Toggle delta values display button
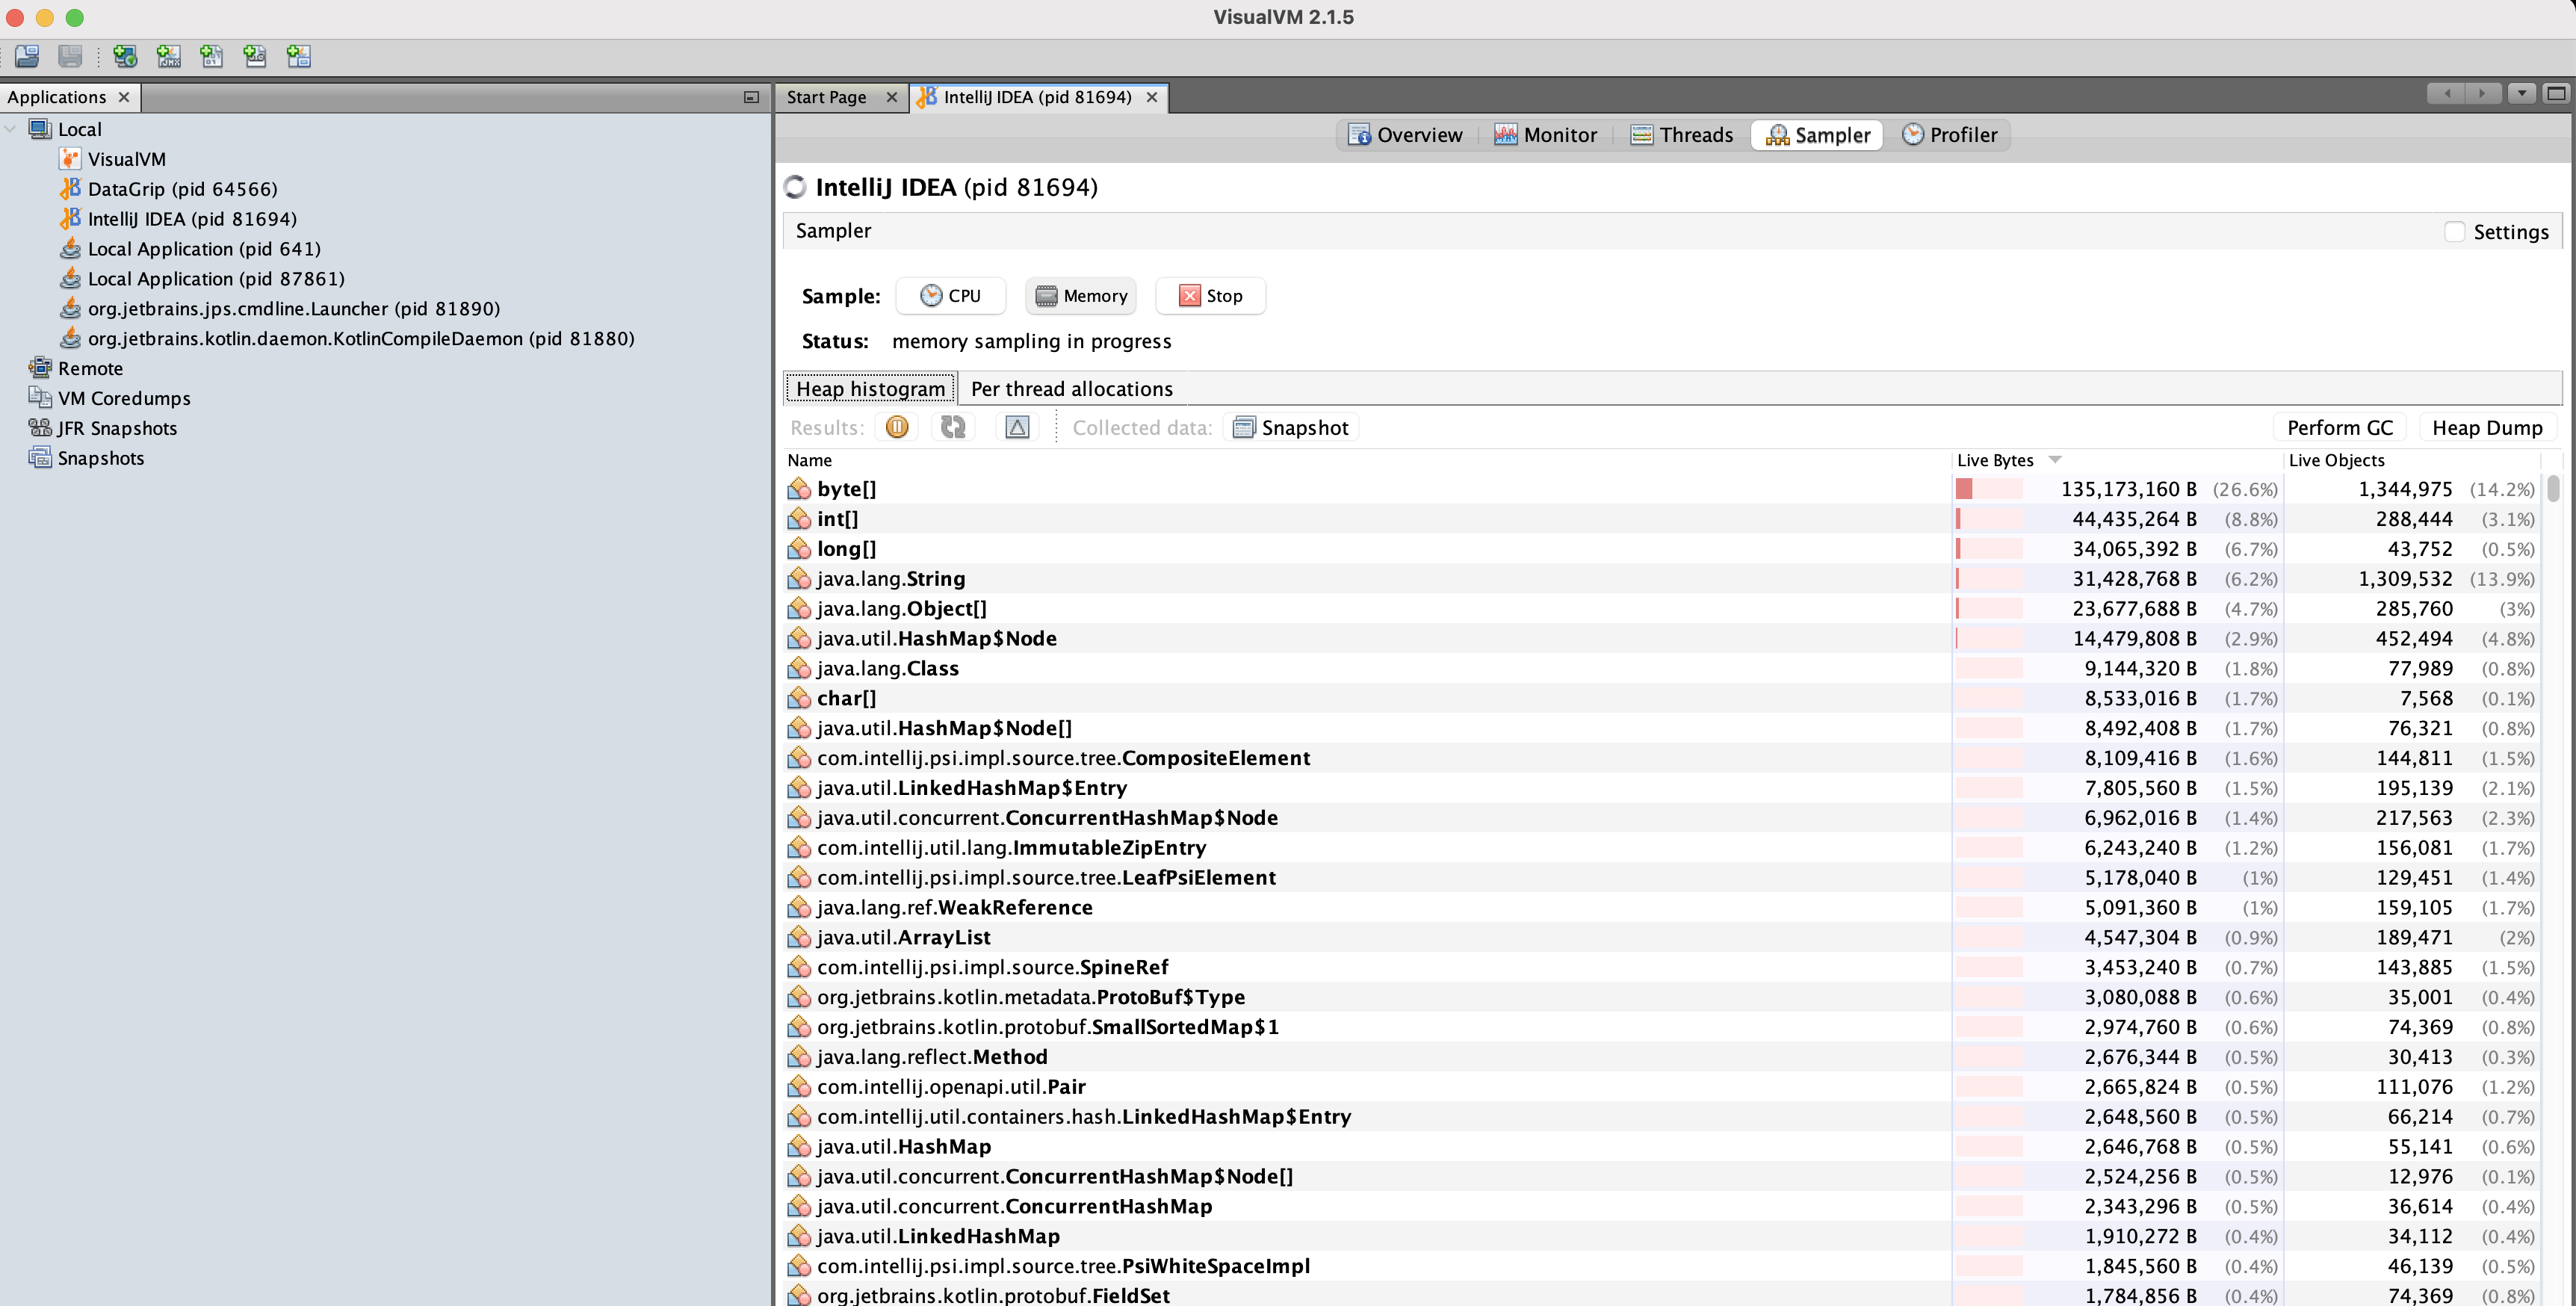 pyautogui.click(x=1016, y=428)
